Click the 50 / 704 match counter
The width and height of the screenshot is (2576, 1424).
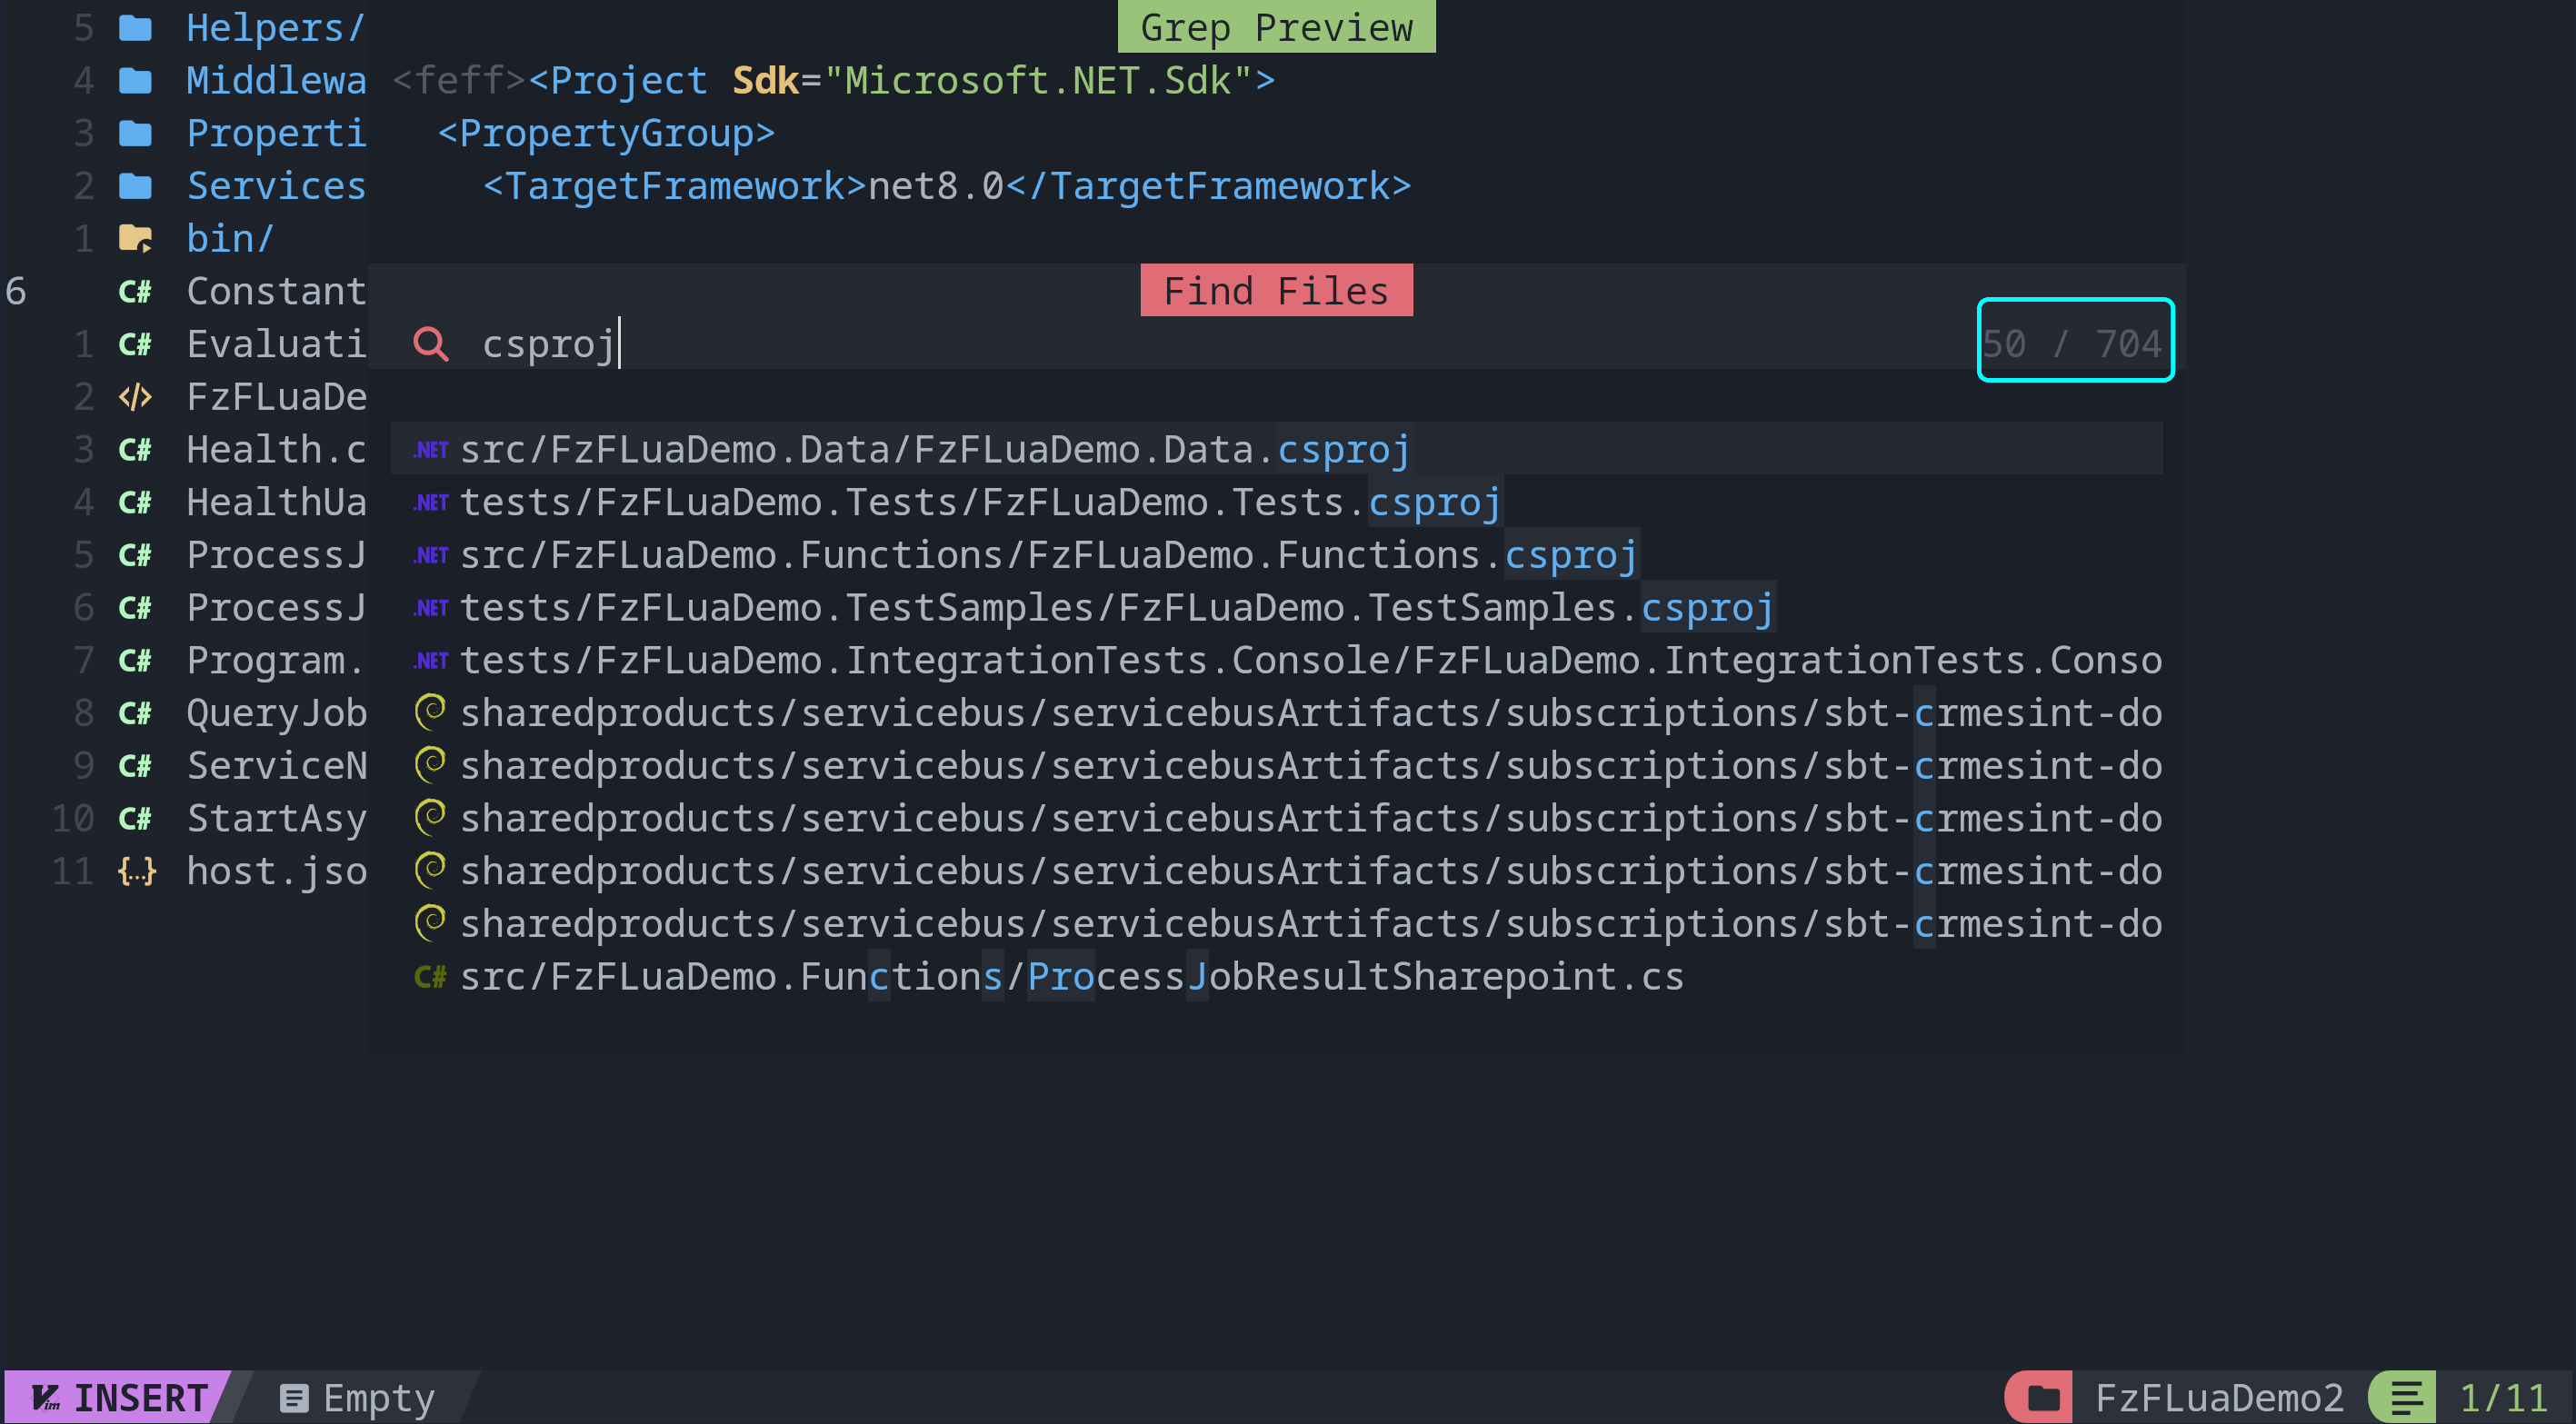tap(2073, 344)
